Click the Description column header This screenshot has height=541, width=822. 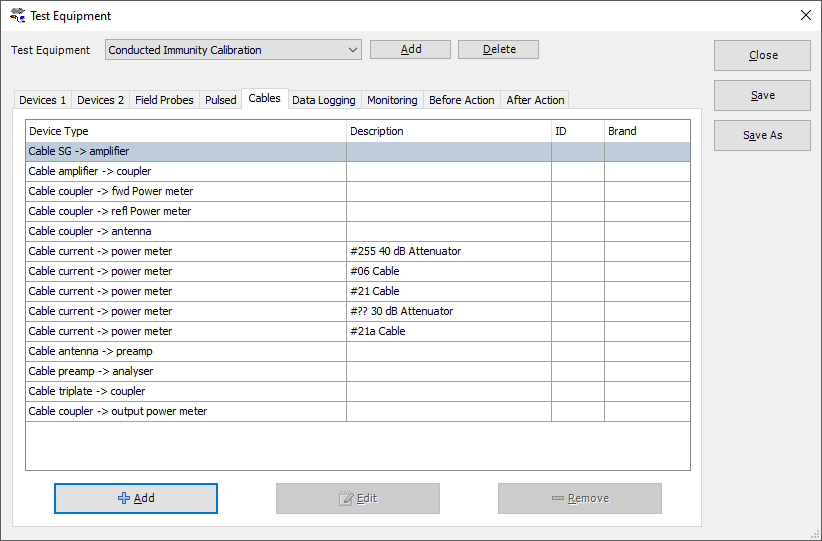pos(449,131)
